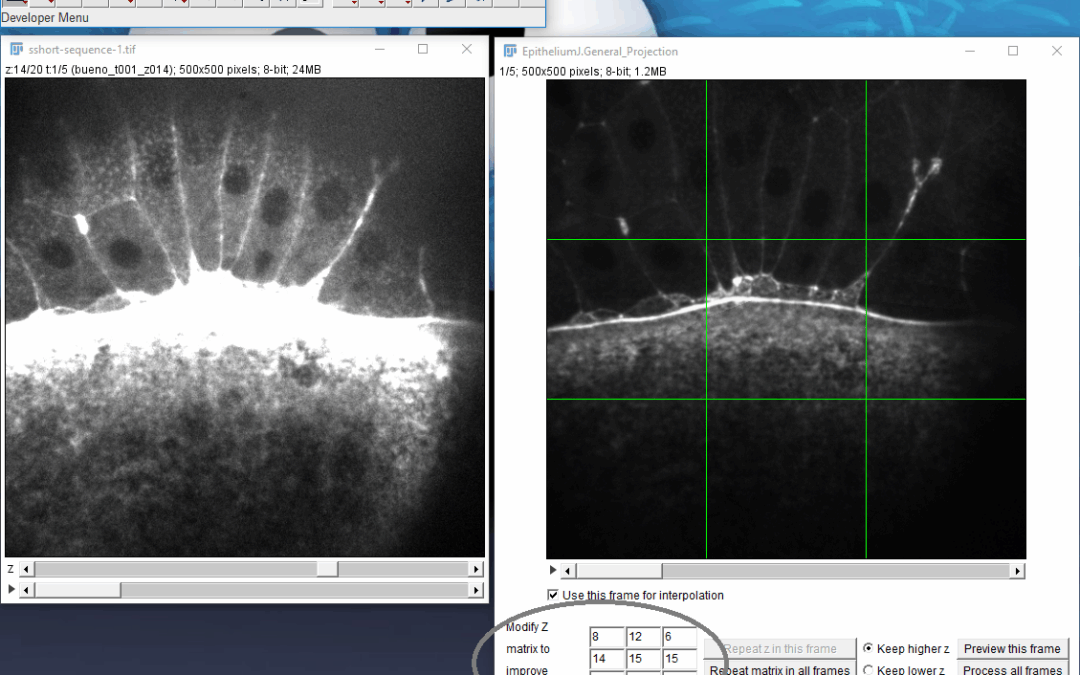
Task: Click Process all frames button
Action: point(1012,669)
